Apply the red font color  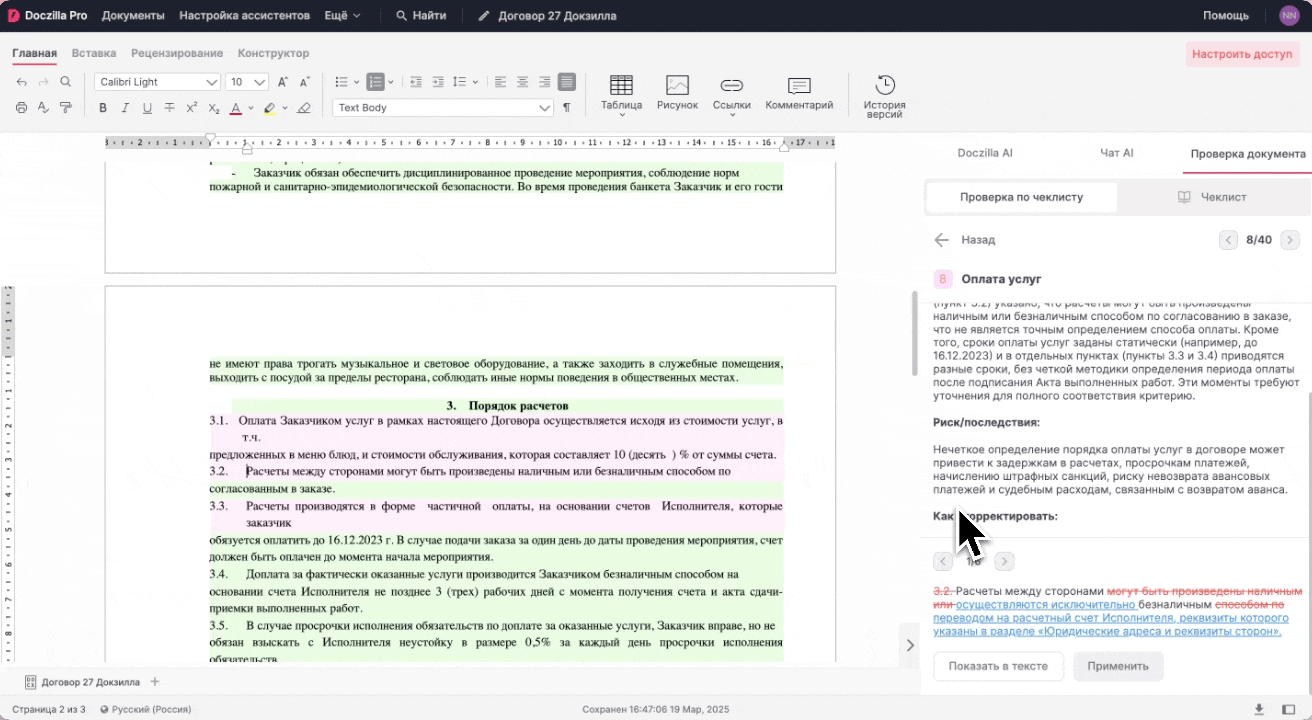[236, 108]
